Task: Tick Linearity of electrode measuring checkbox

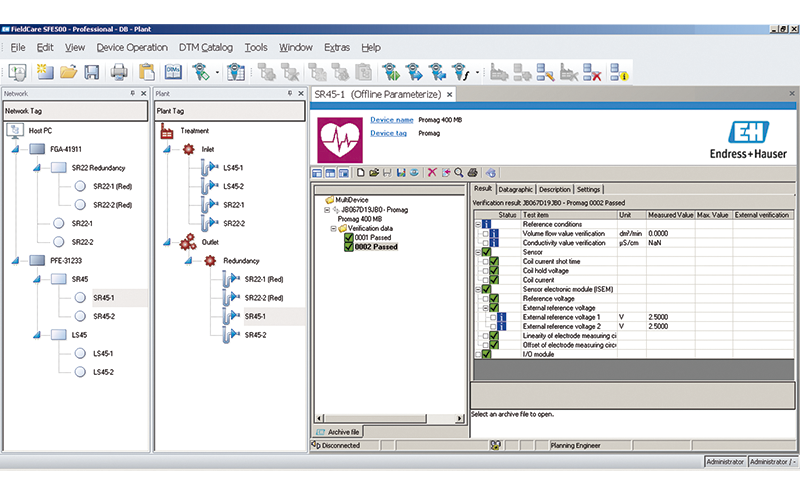Action: click(486, 336)
